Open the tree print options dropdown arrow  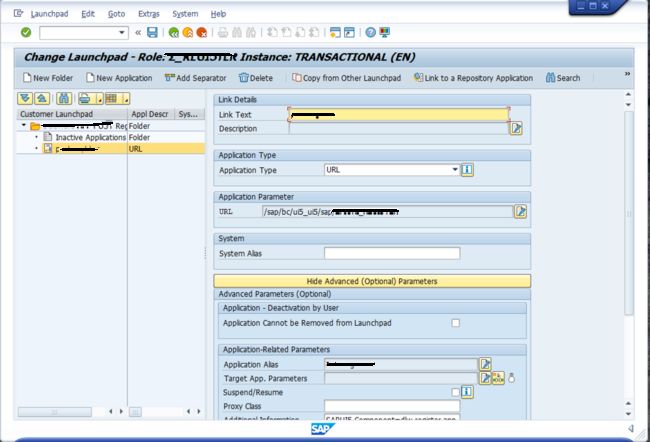pos(99,99)
